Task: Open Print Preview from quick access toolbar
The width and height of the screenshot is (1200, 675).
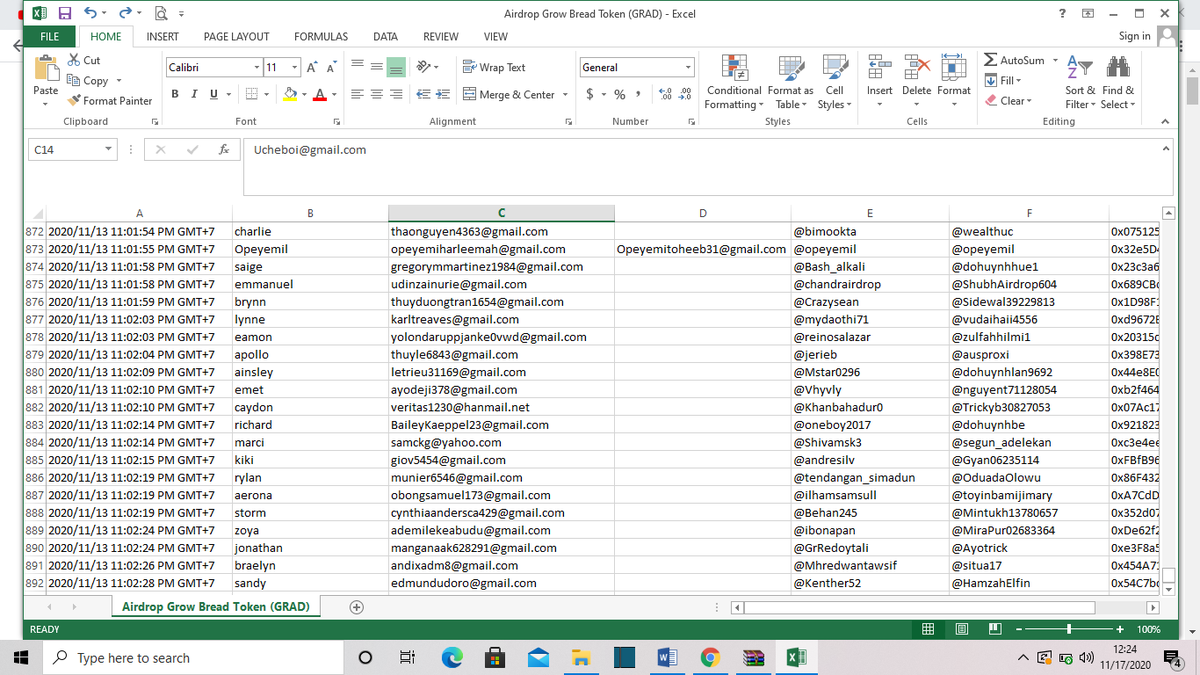Action: pyautogui.click(x=163, y=14)
